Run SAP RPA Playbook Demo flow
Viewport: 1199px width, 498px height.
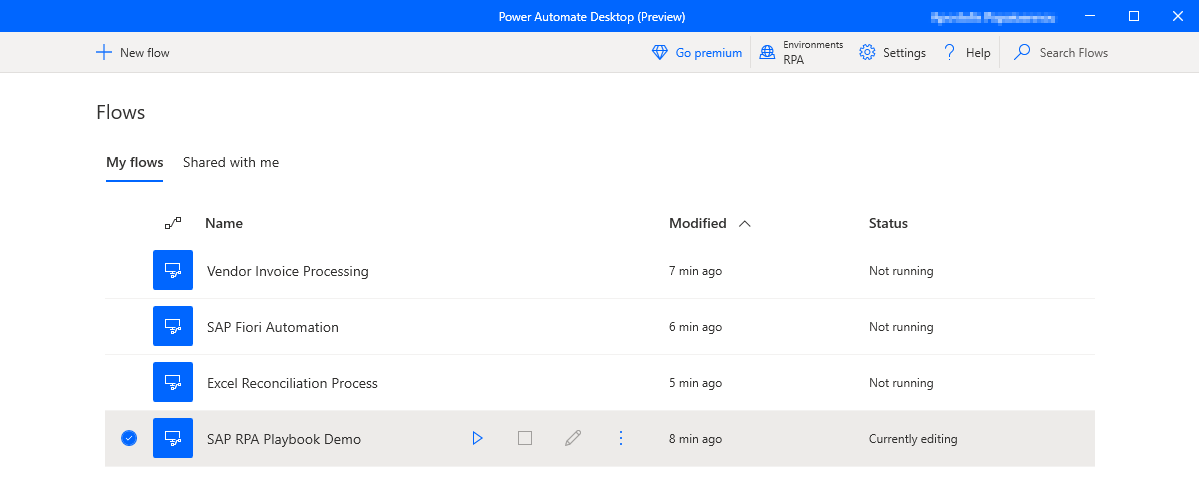(x=478, y=438)
